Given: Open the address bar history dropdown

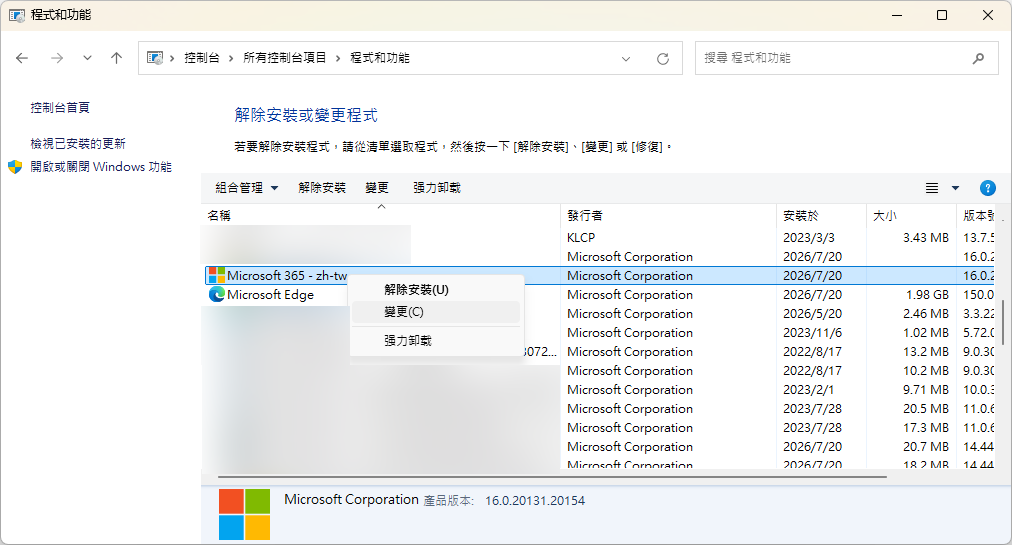Looking at the screenshot, I should (625, 59).
